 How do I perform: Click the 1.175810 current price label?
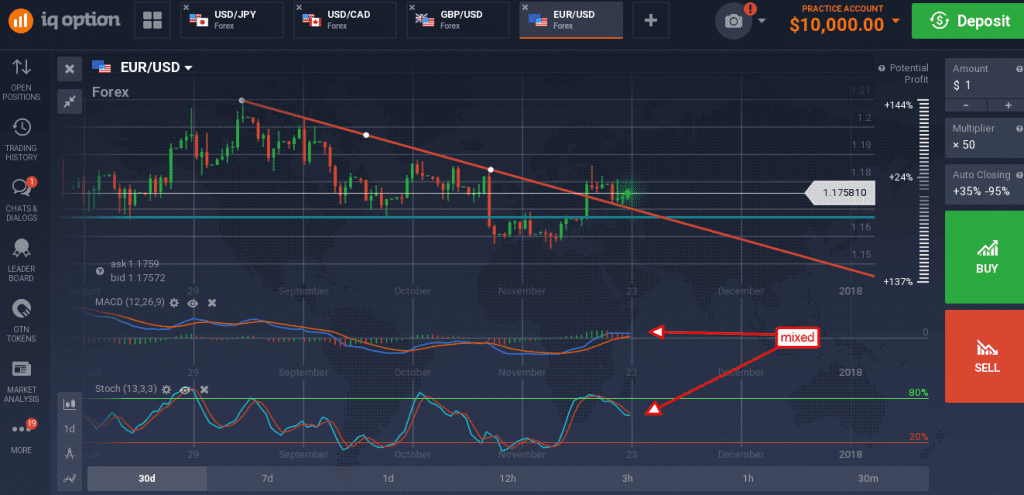tap(840, 193)
